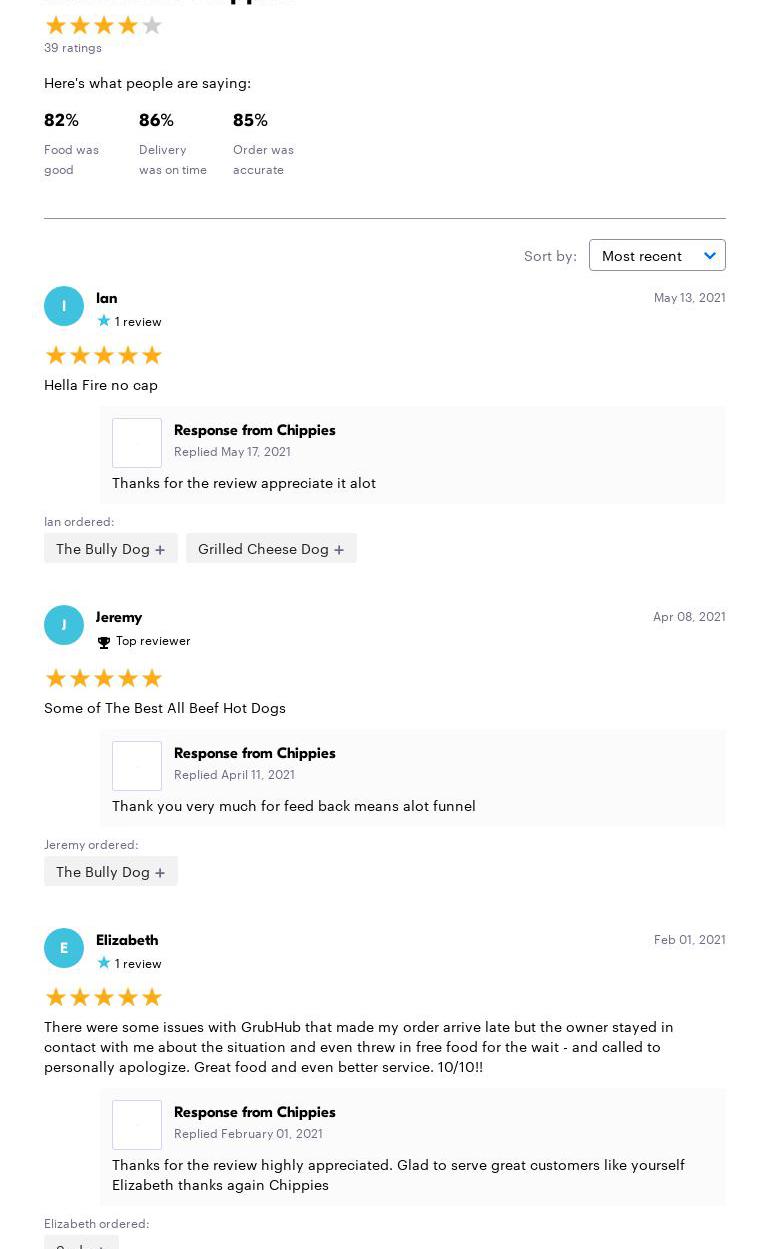Click Ian's circular avatar icon
The image size is (770, 1249).
click(x=64, y=306)
